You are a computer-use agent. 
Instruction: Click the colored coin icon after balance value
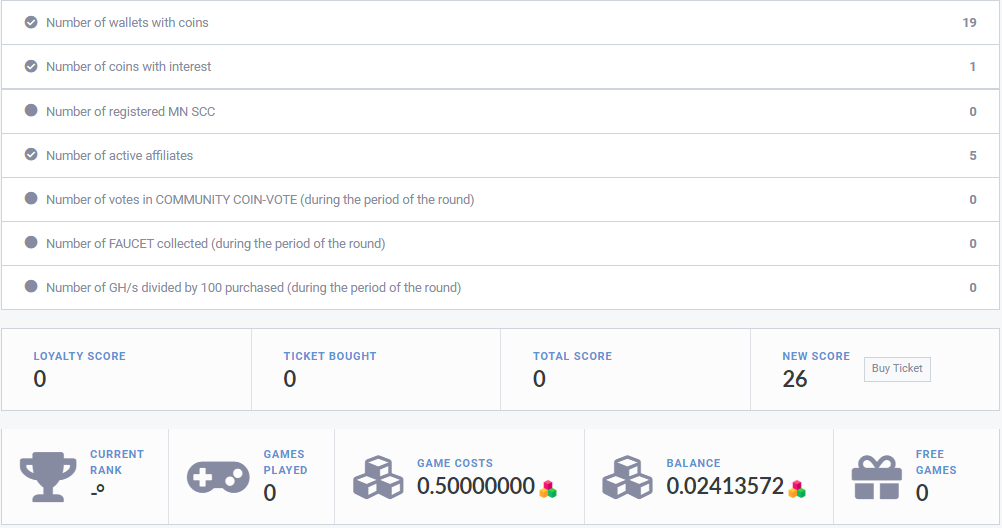tap(797, 489)
